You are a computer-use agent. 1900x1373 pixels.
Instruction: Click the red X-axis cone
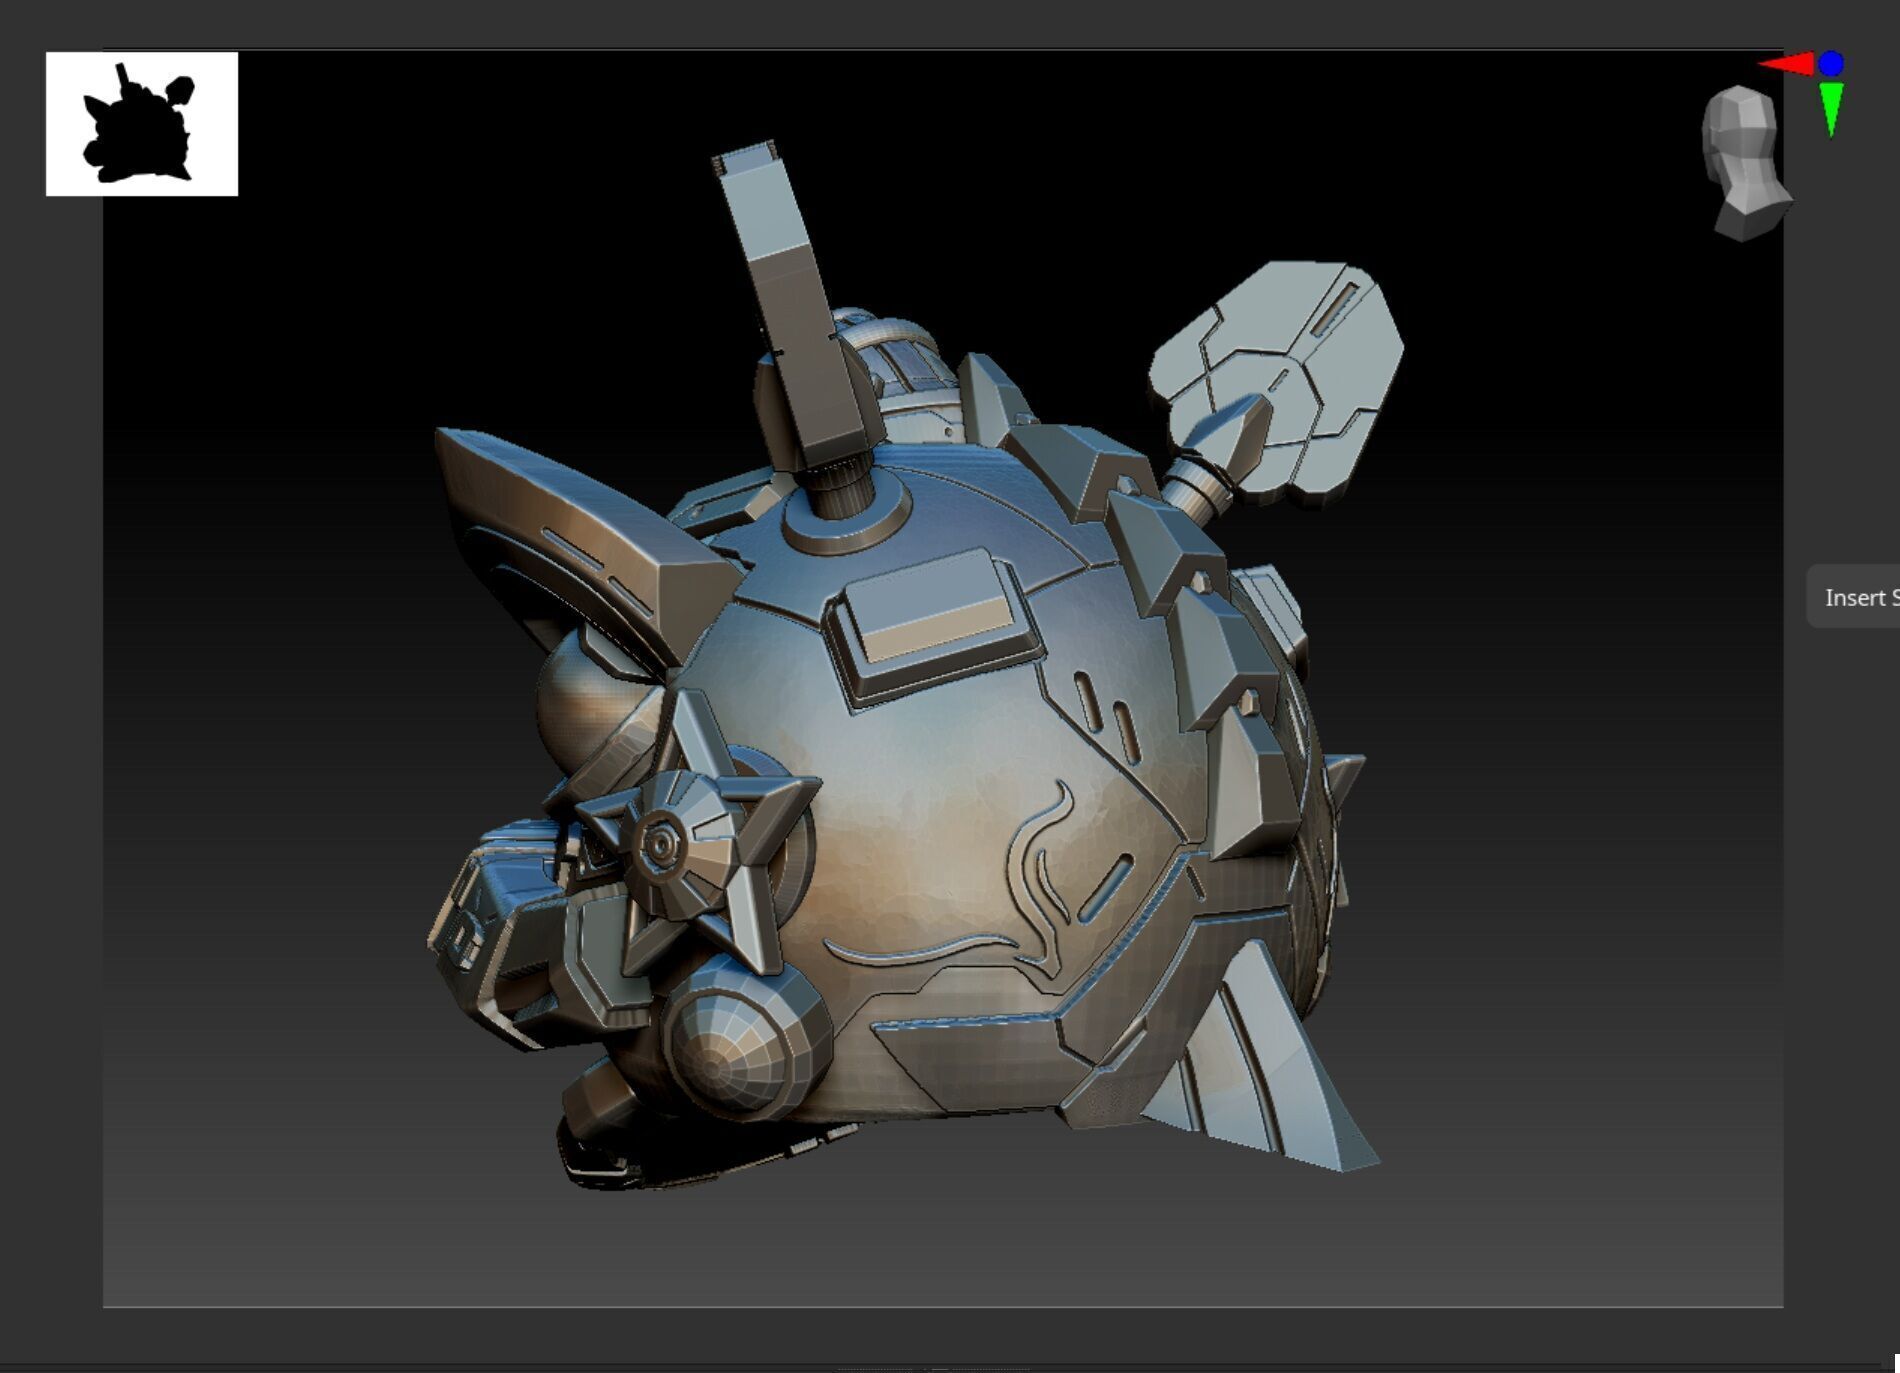[1787, 64]
